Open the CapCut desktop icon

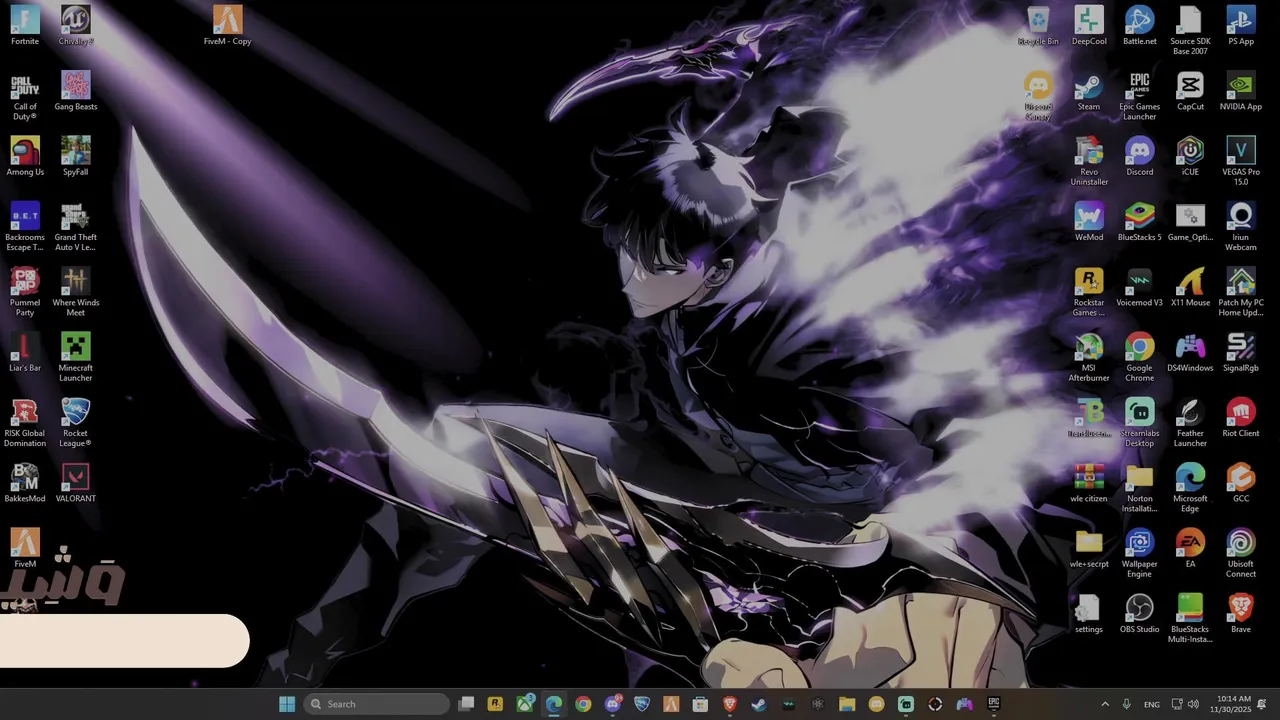click(1190, 91)
